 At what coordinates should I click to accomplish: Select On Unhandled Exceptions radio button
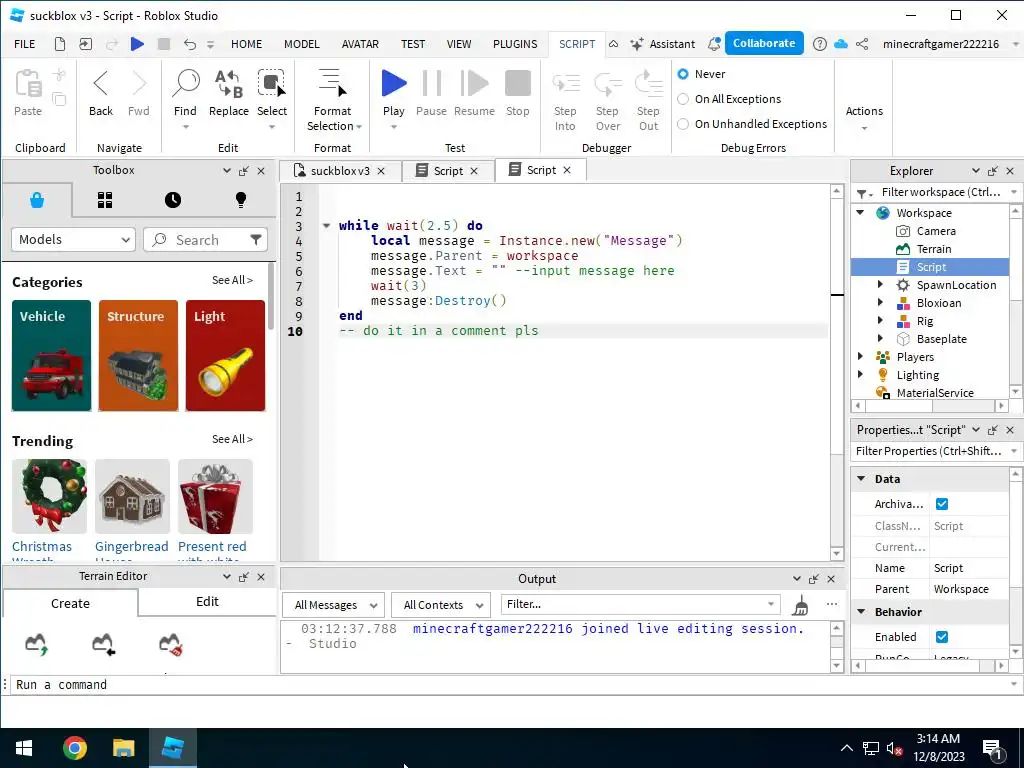683,124
